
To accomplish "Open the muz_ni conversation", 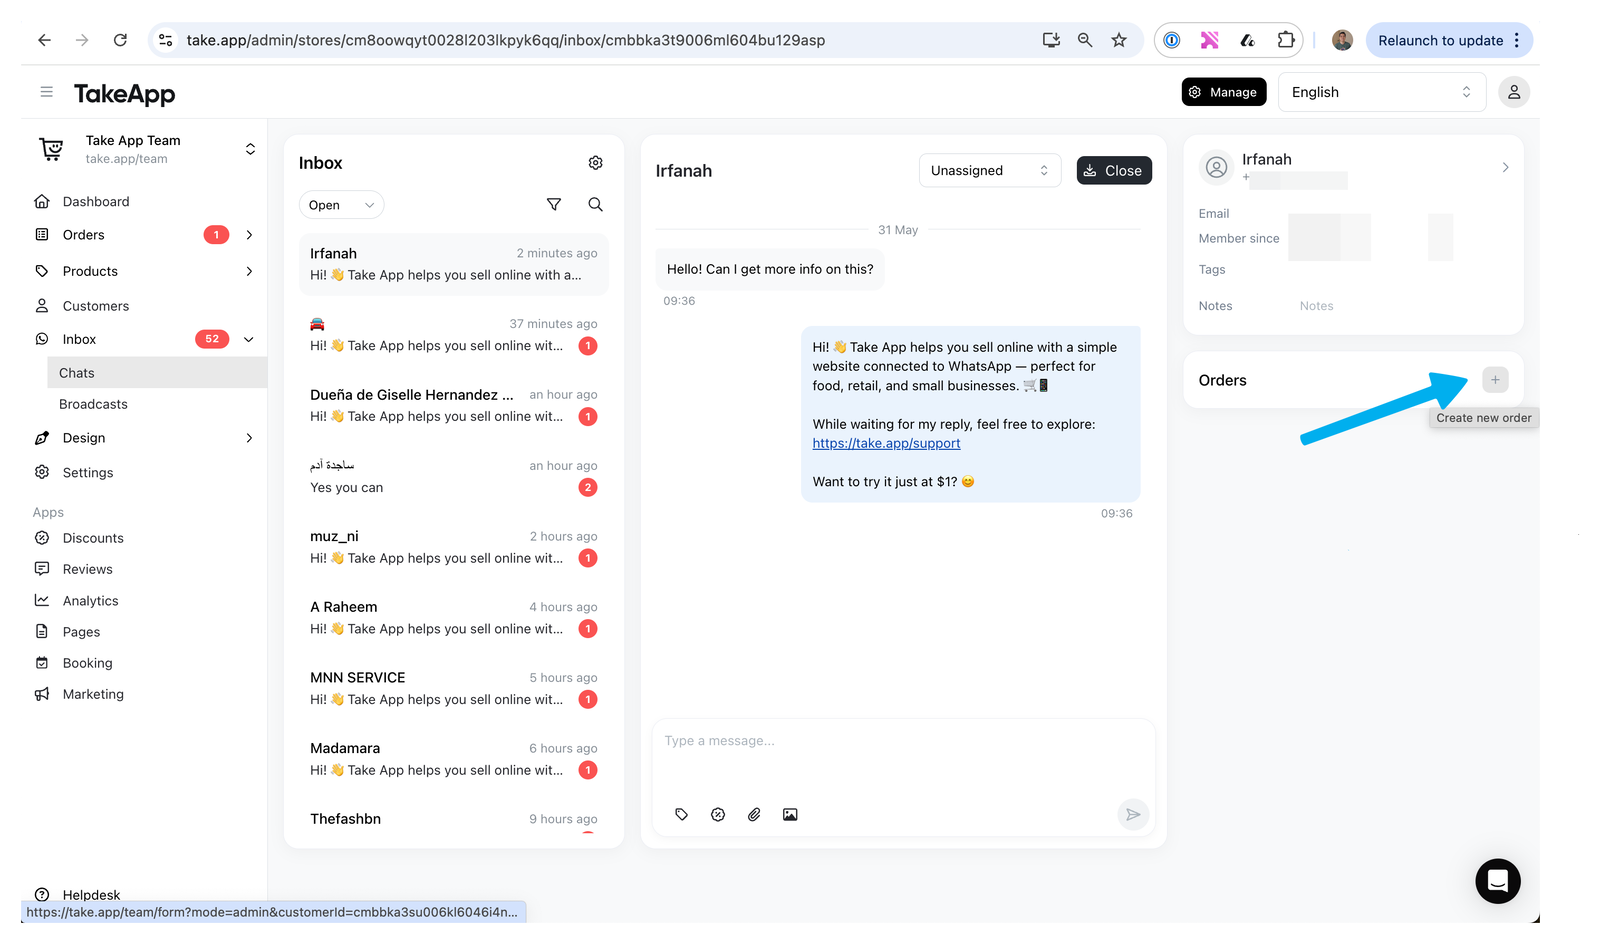I will pyautogui.click(x=453, y=547).
